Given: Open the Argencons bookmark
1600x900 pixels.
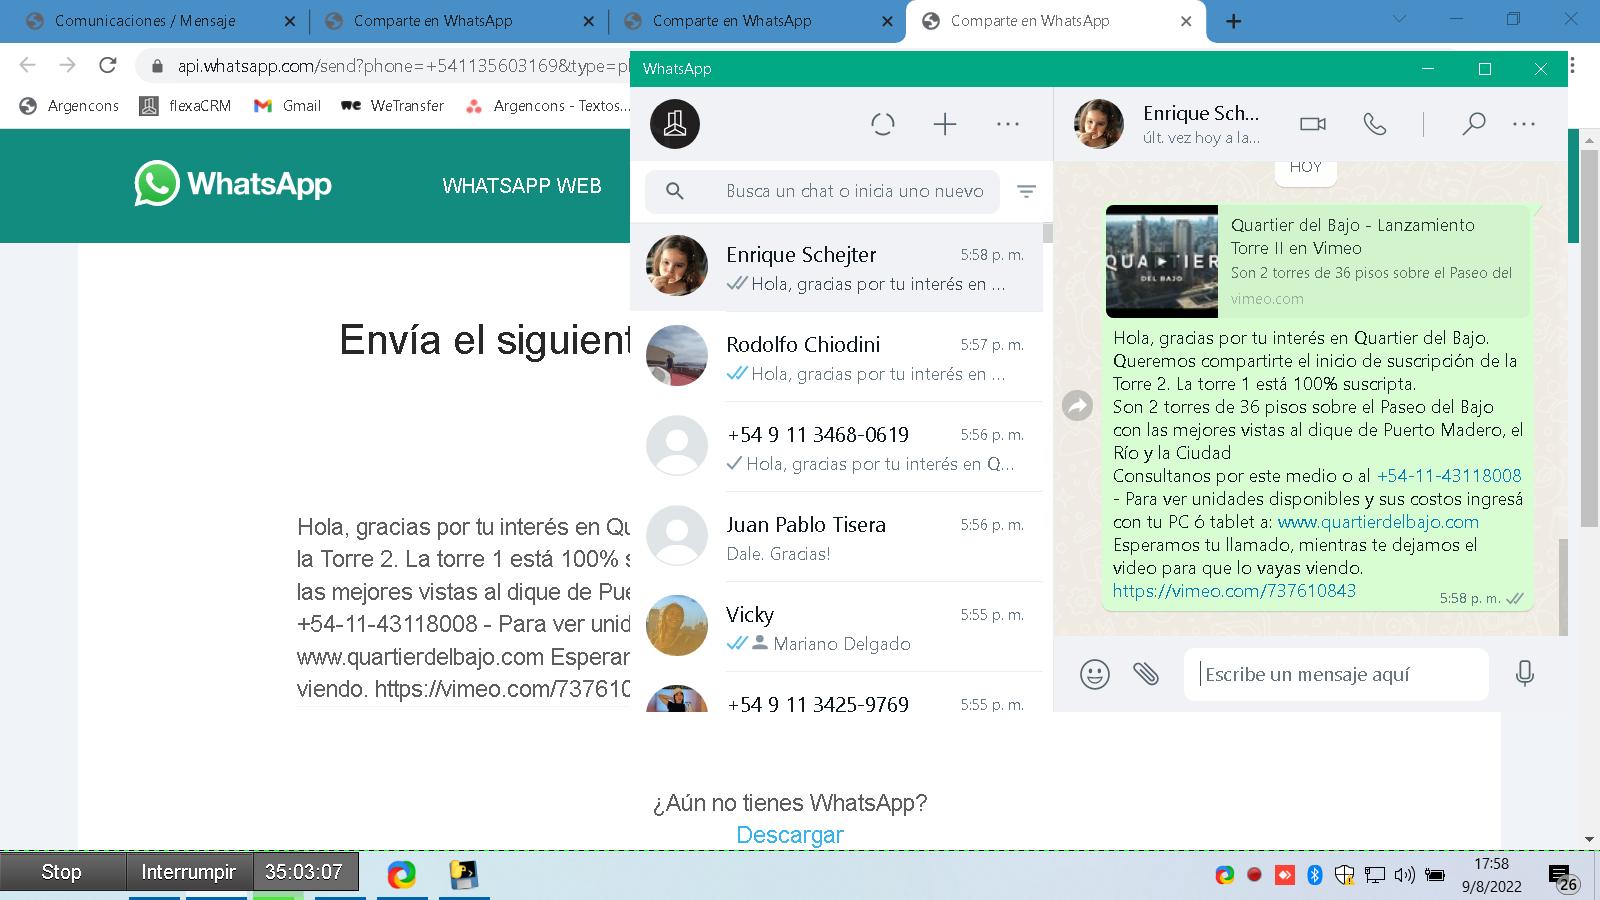Looking at the screenshot, I should [70, 106].
